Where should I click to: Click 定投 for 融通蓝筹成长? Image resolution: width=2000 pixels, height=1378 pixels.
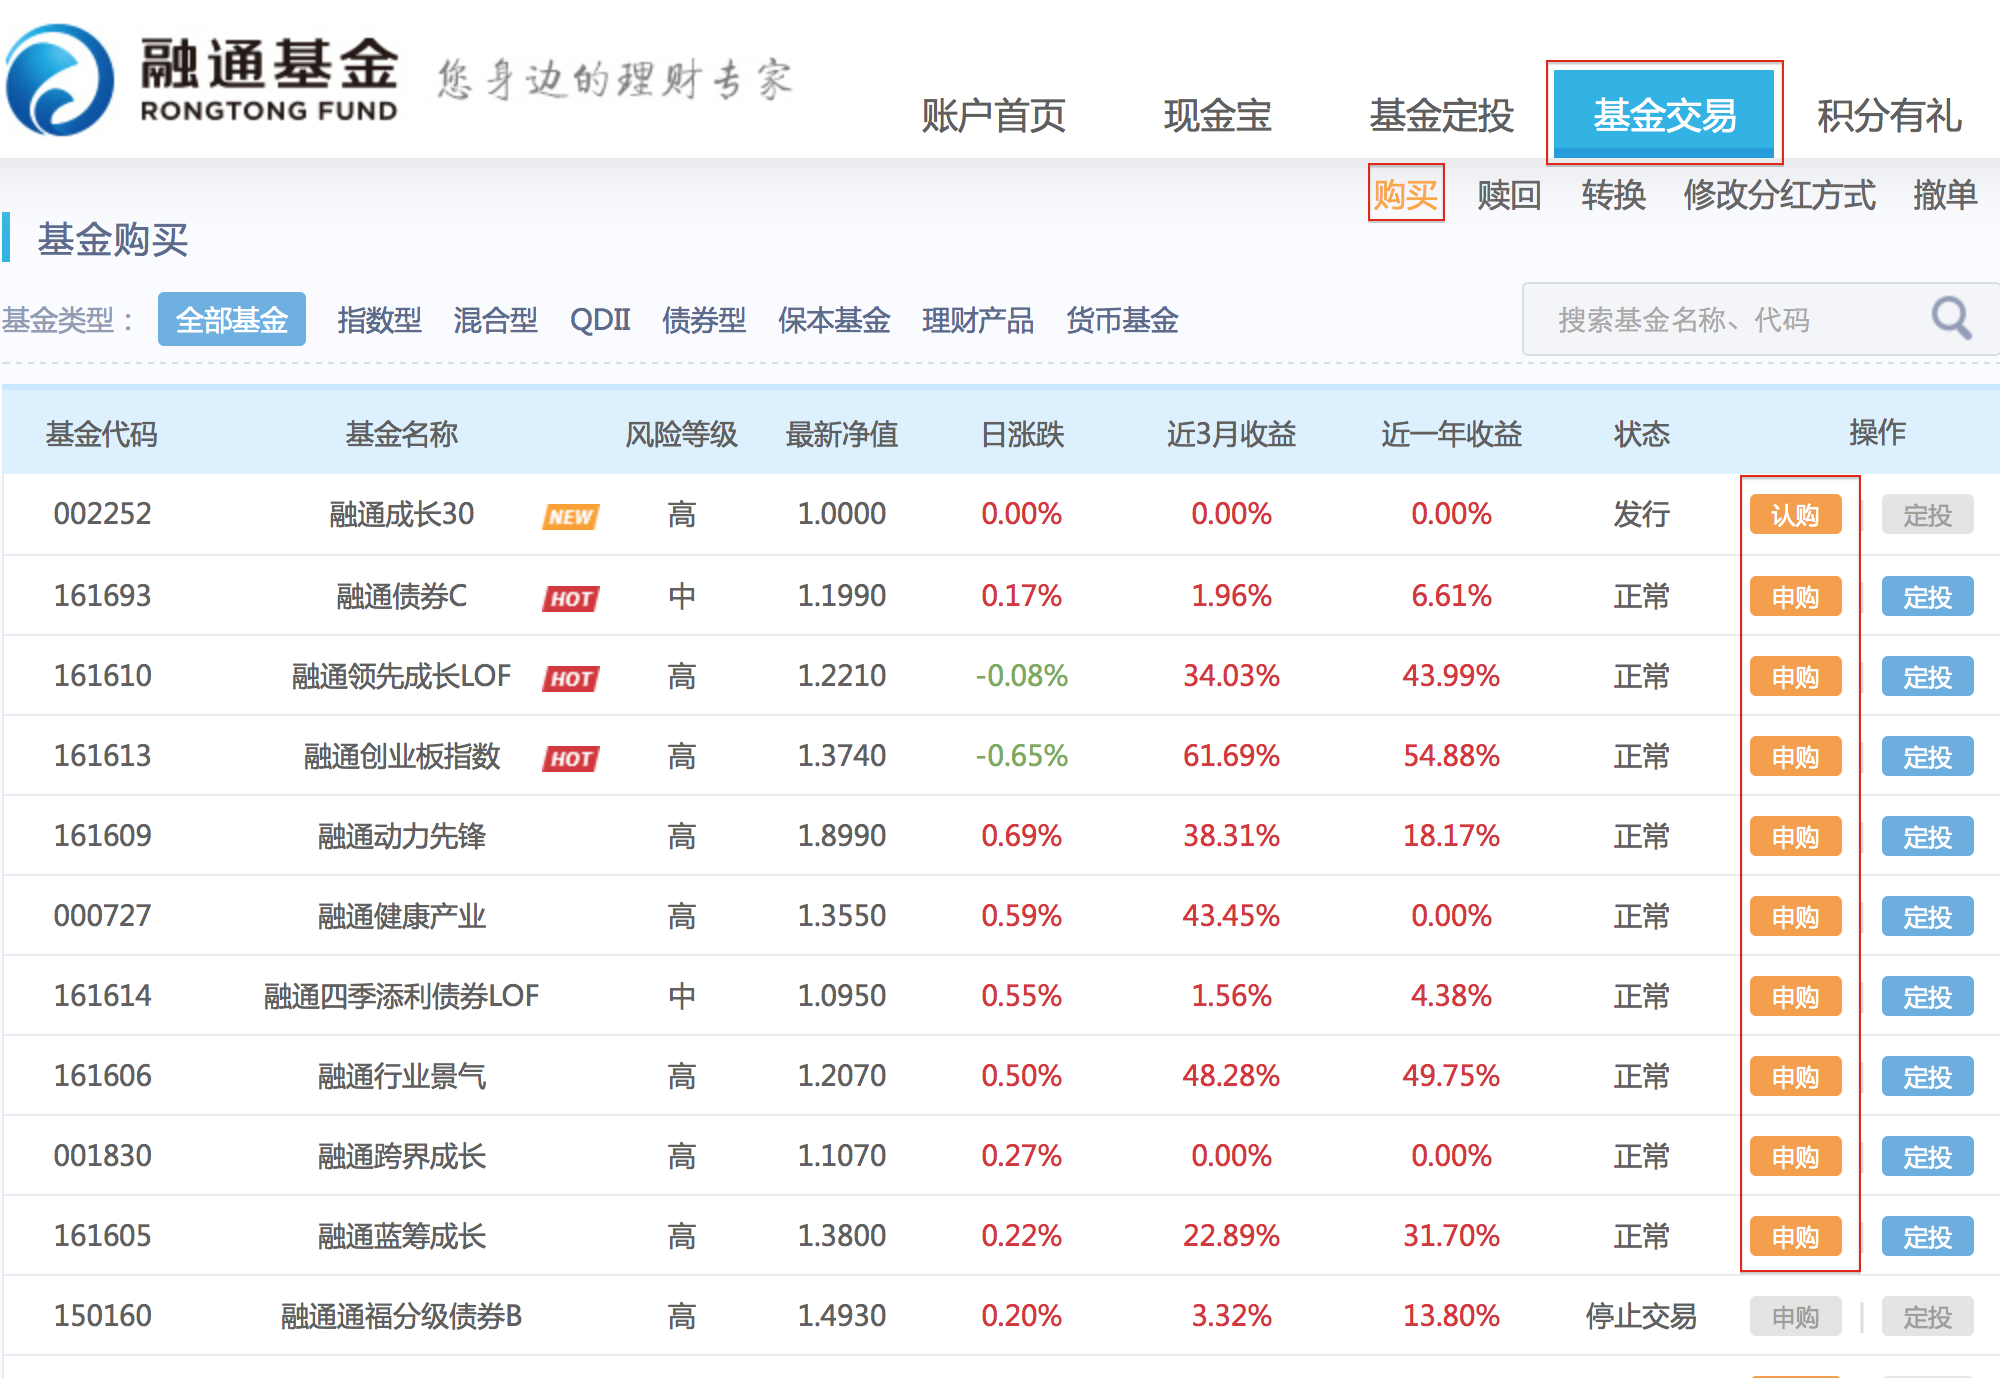(1927, 1237)
